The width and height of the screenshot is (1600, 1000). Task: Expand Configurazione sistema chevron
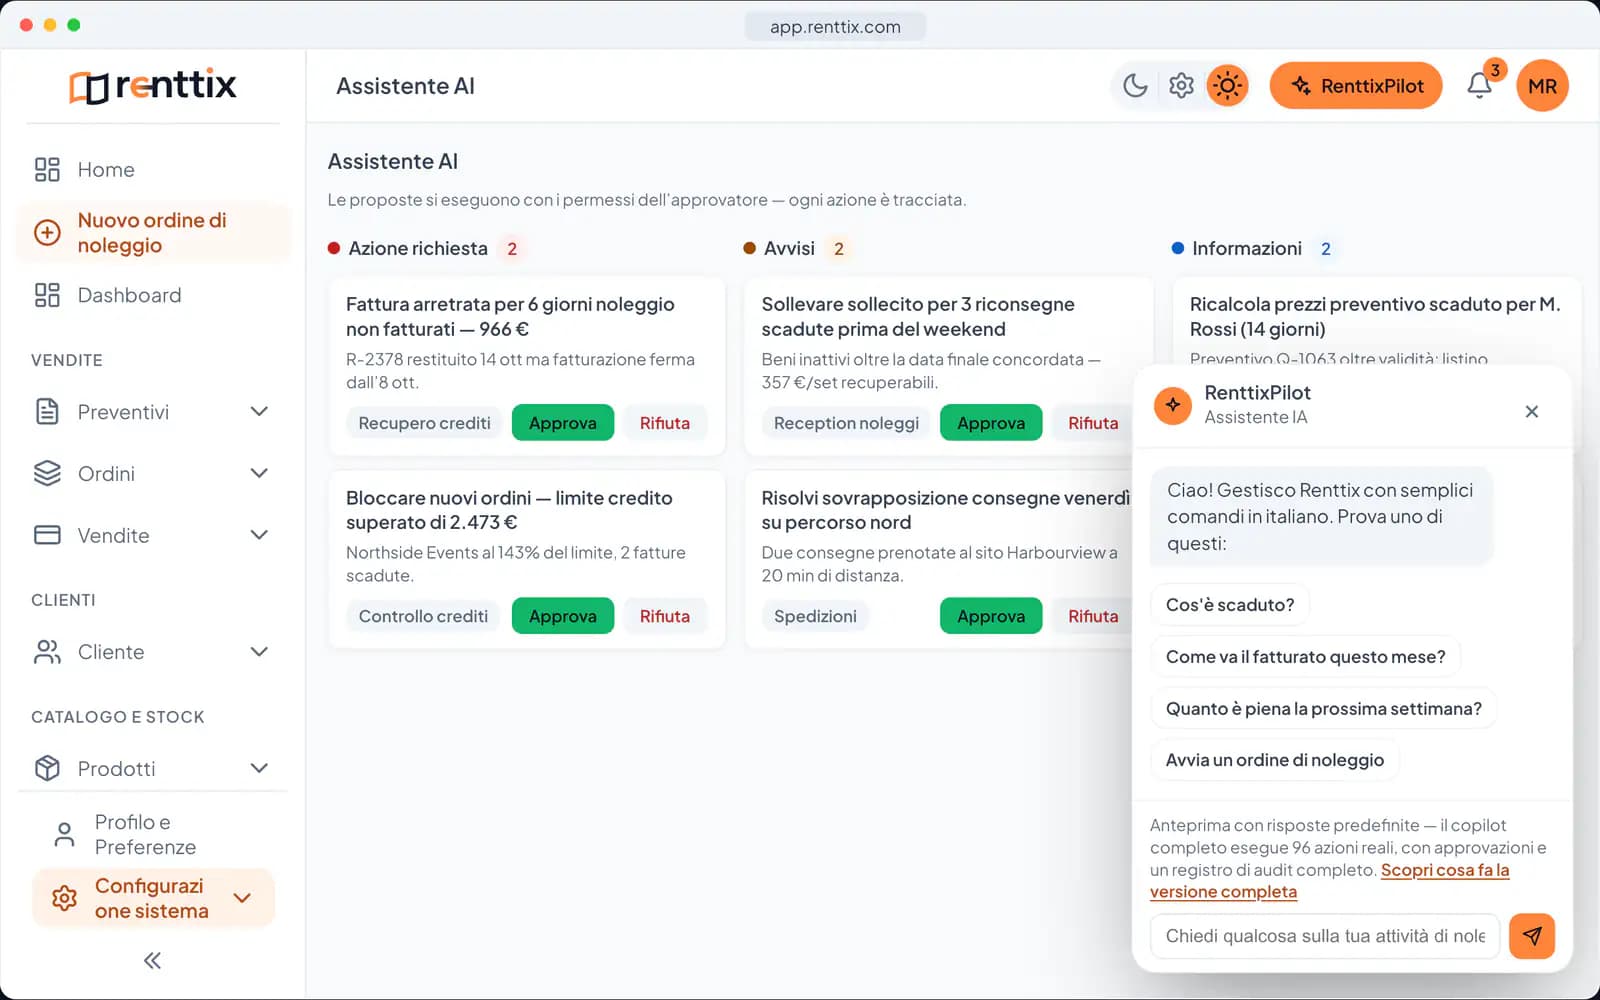click(242, 898)
